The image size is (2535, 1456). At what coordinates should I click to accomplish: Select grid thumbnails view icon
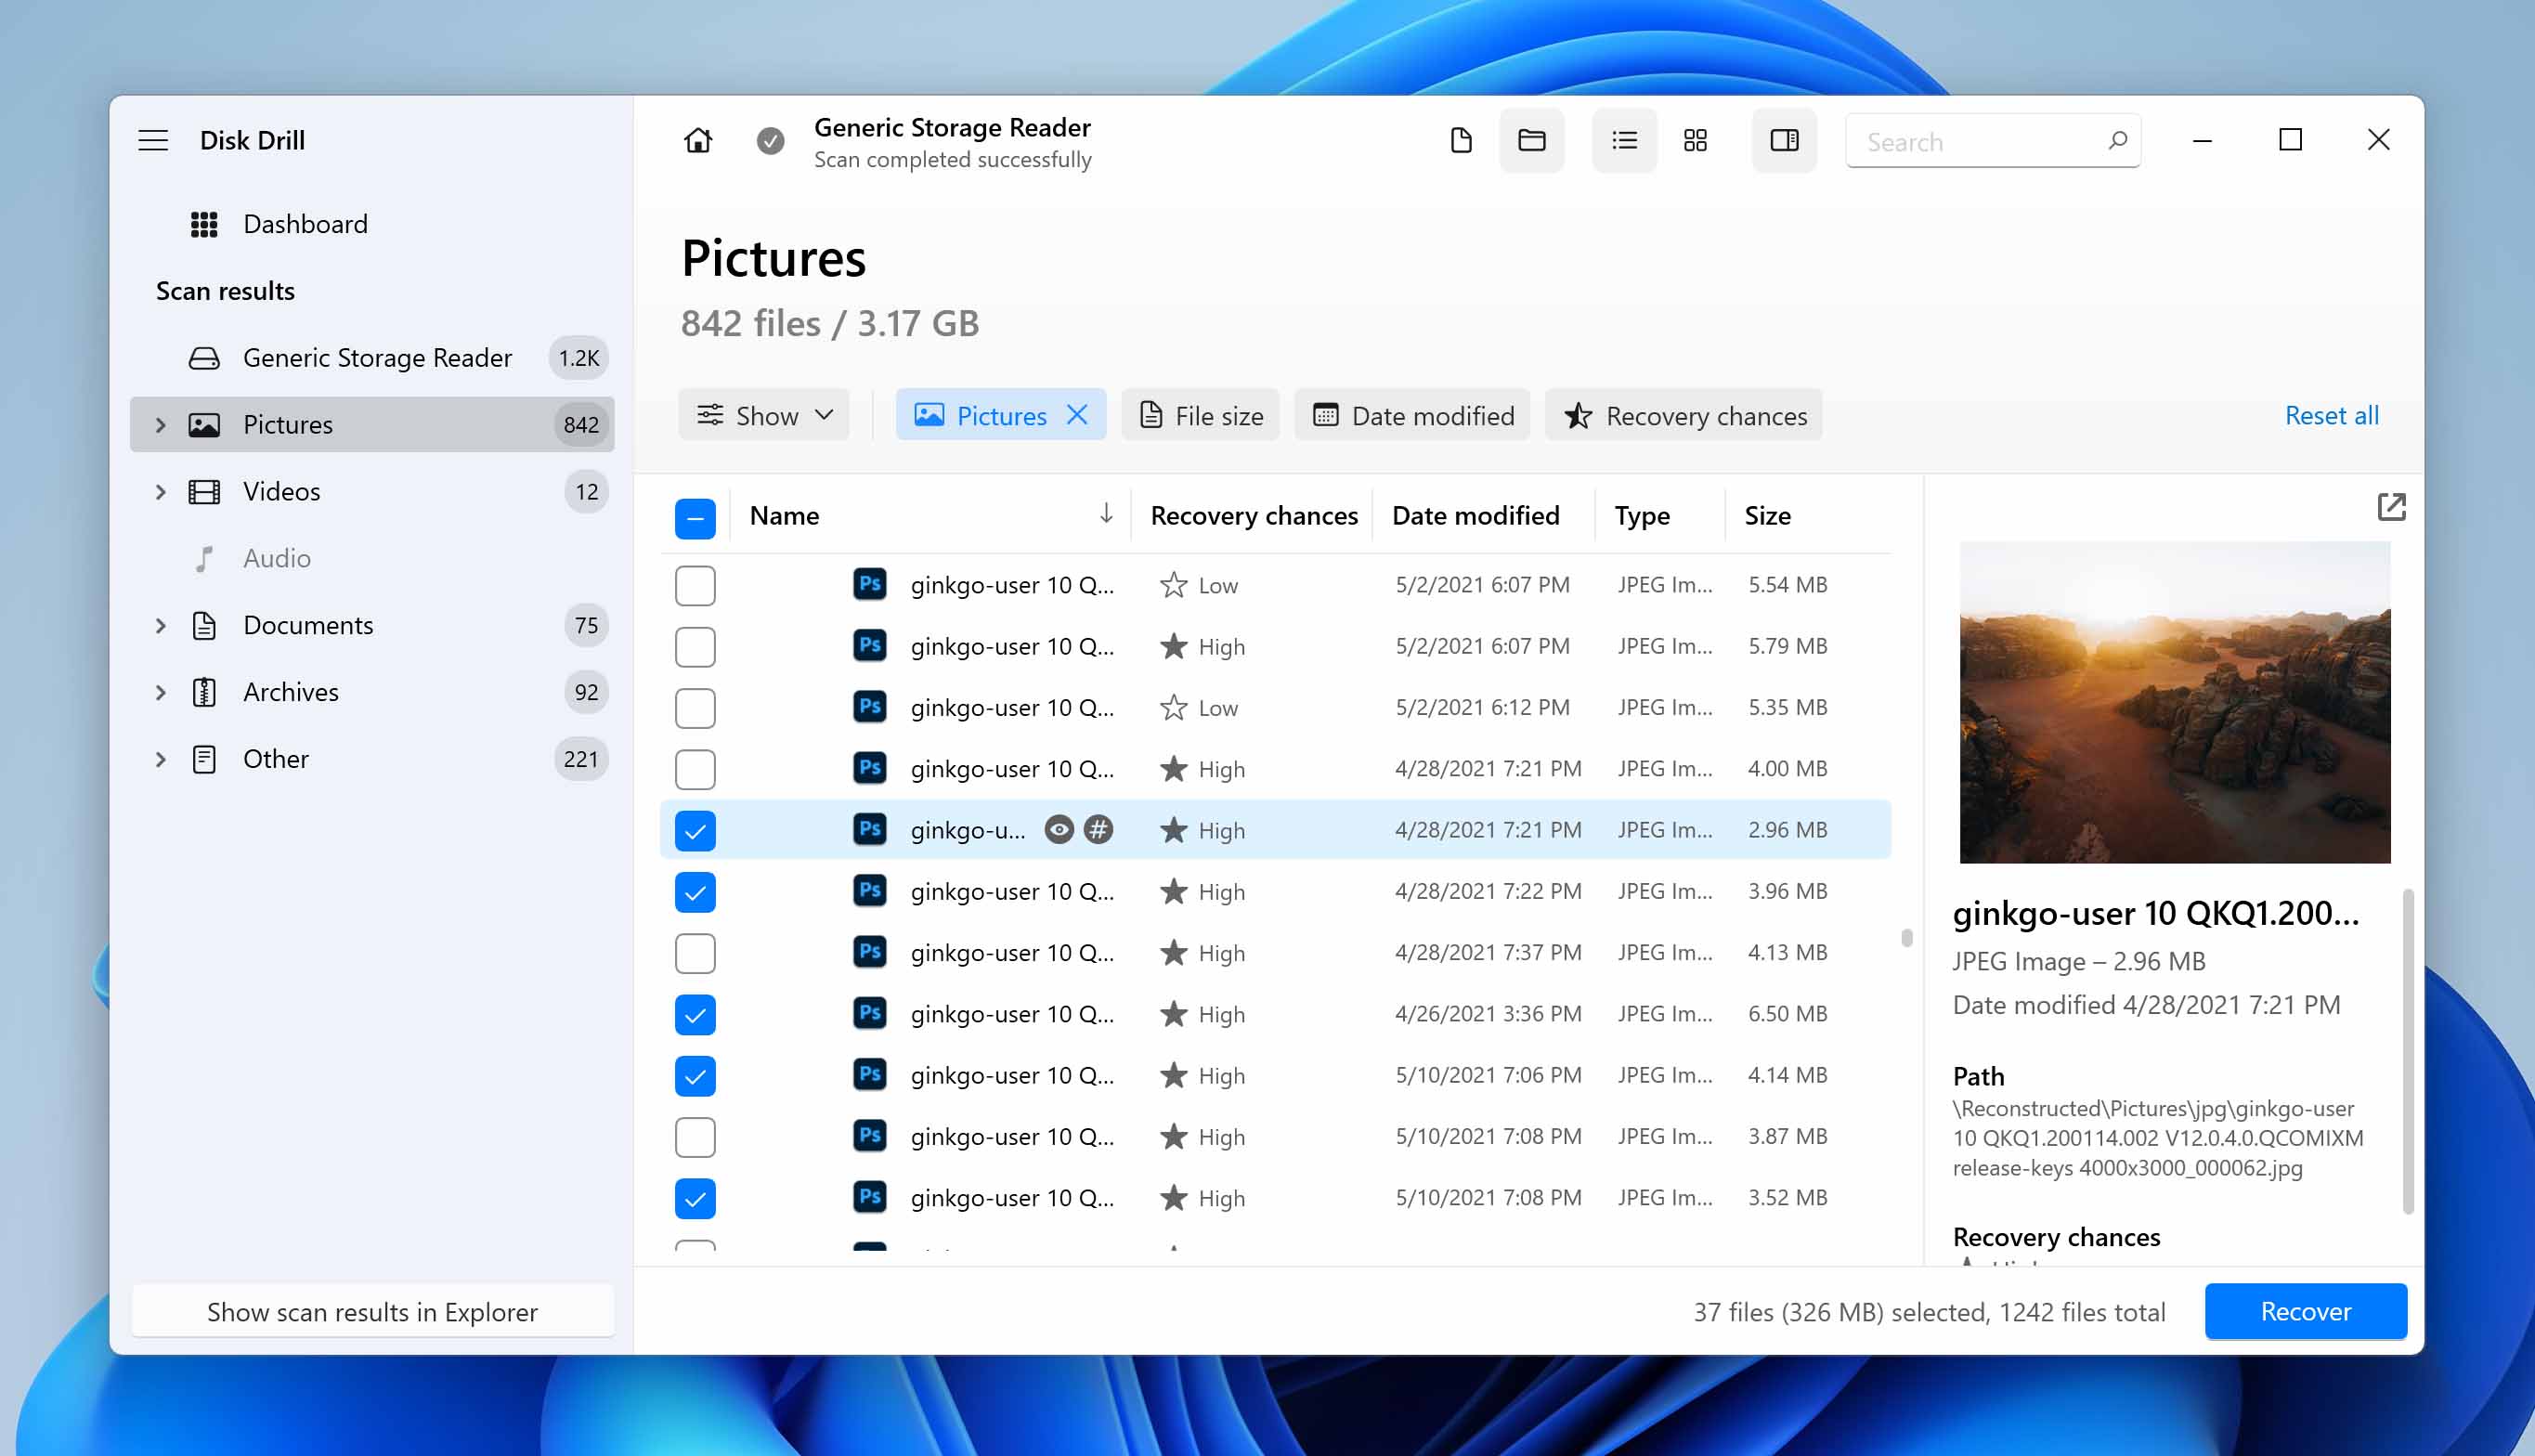[x=1695, y=140]
